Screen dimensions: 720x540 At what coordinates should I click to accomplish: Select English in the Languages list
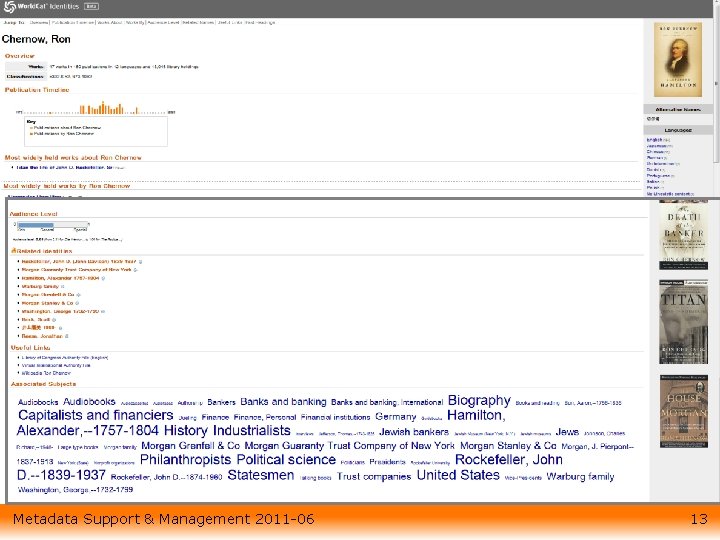coord(654,140)
